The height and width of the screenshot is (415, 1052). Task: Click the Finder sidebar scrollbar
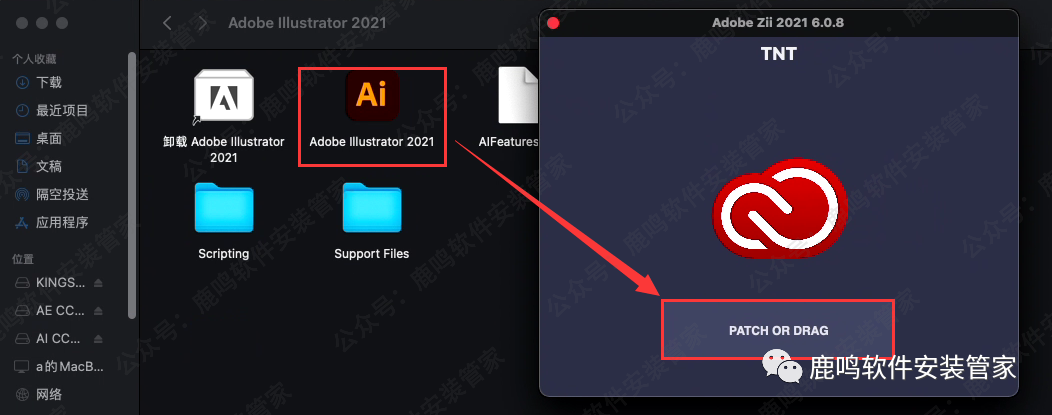coord(132,184)
